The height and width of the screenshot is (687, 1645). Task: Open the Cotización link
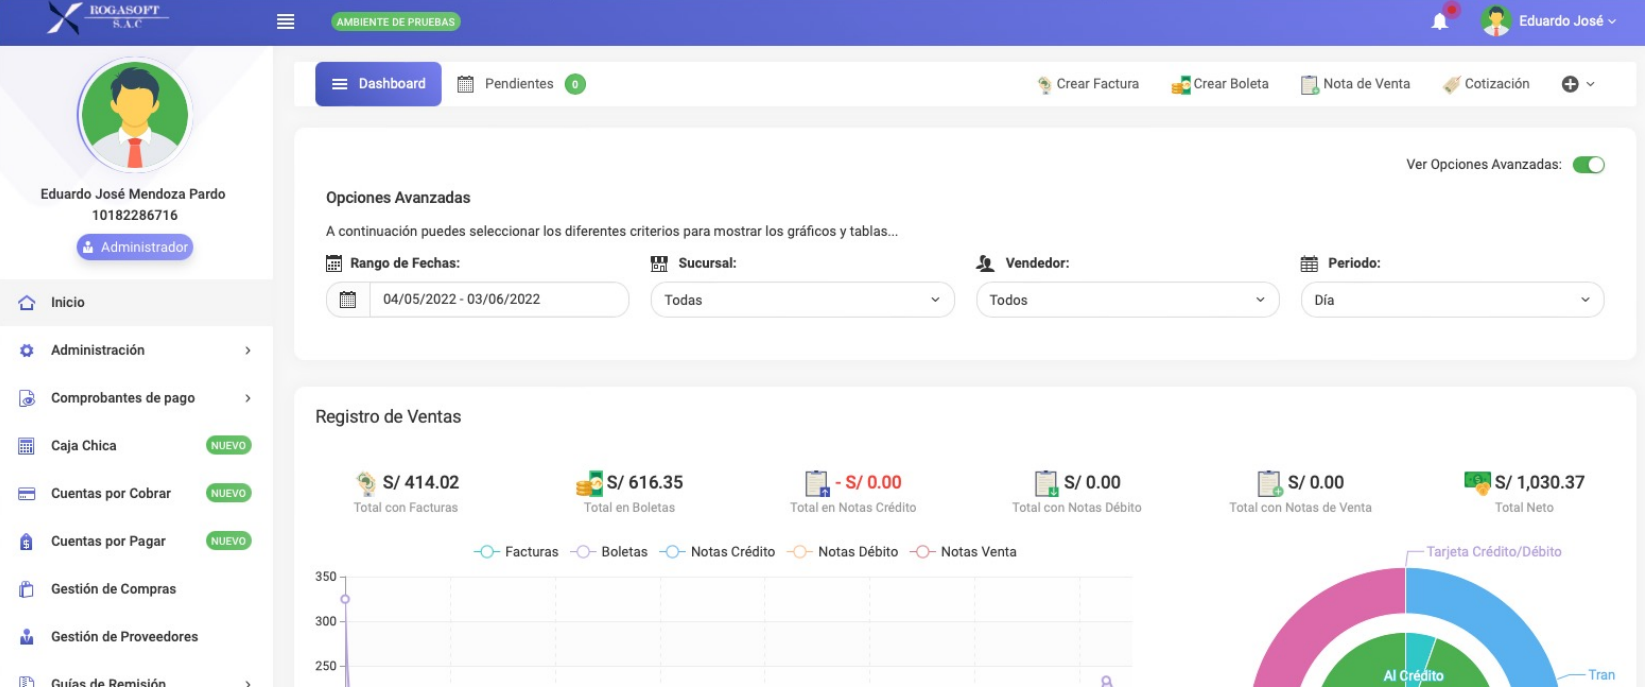coord(1486,84)
